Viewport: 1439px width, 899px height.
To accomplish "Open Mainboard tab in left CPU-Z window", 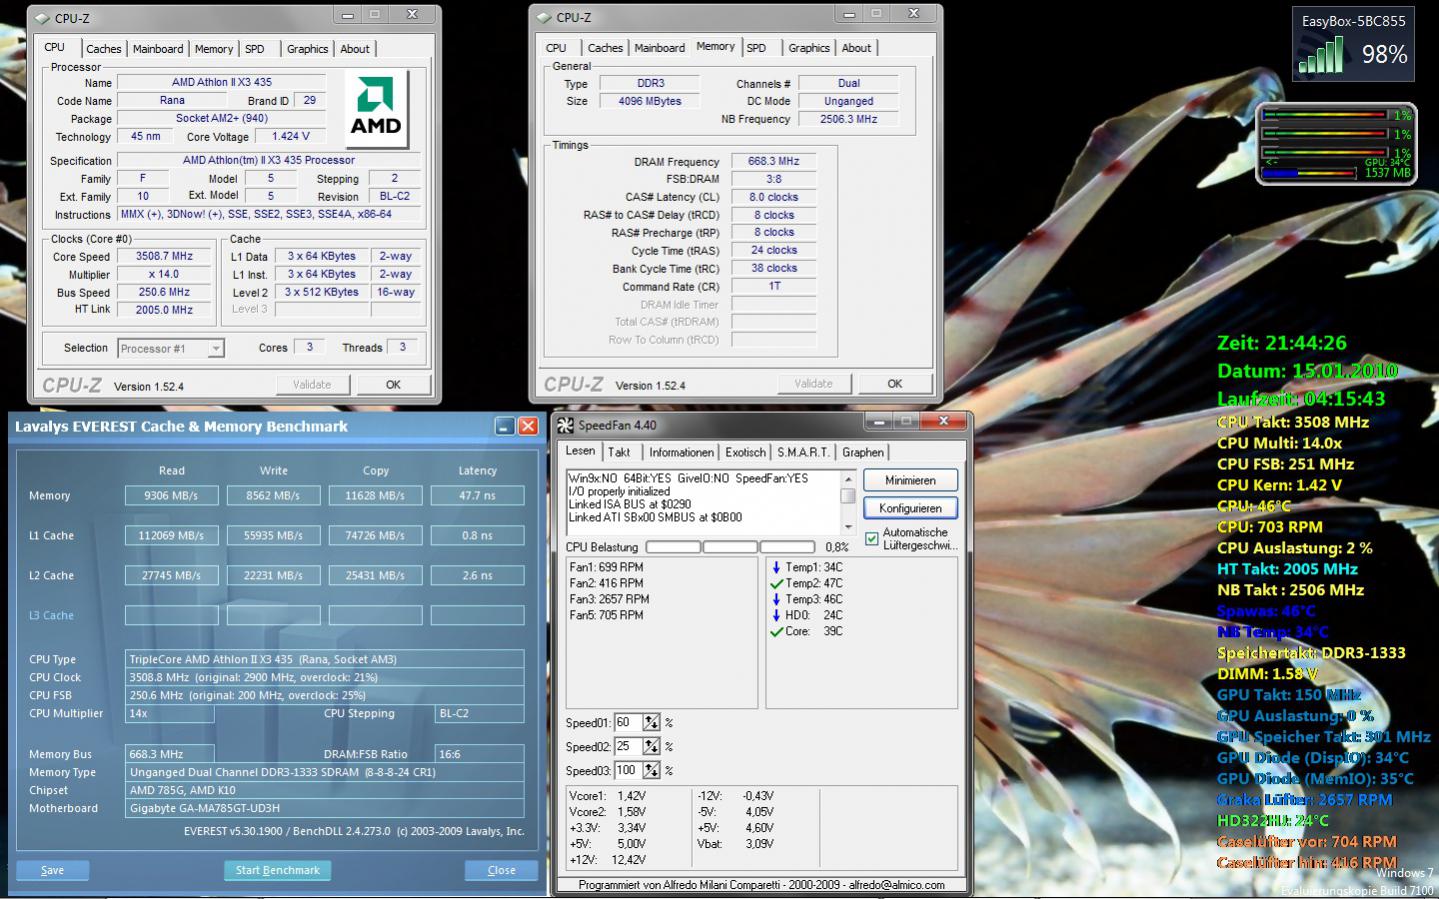I will (158, 49).
